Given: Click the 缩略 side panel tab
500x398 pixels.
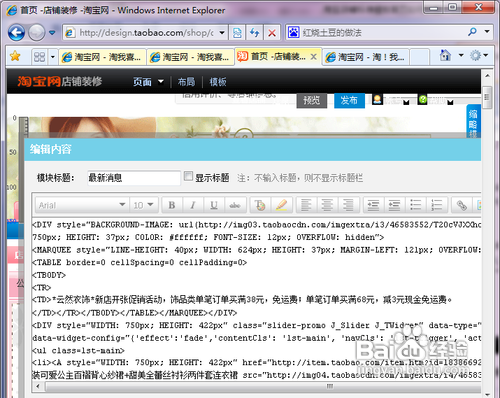Looking at the screenshot, I should 473,122.
